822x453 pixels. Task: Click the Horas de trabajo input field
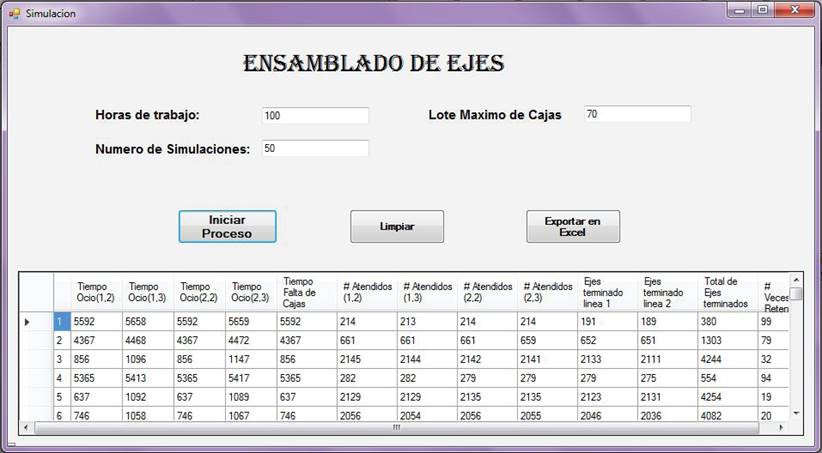315,116
